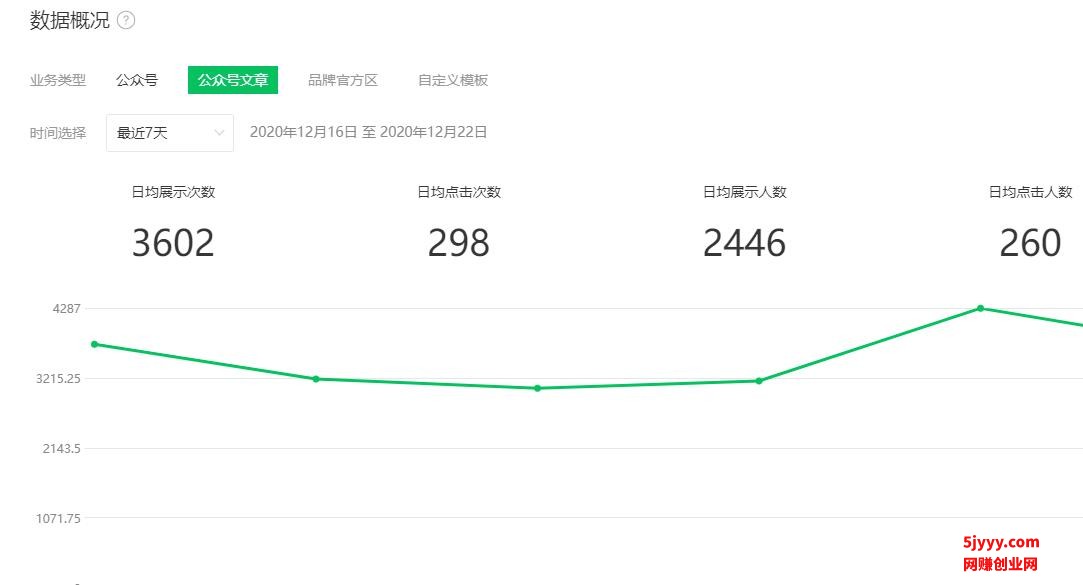The height and width of the screenshot is (585, 1083).
Task: Click the lowest data point on the line chart
Action: (537, 388)
